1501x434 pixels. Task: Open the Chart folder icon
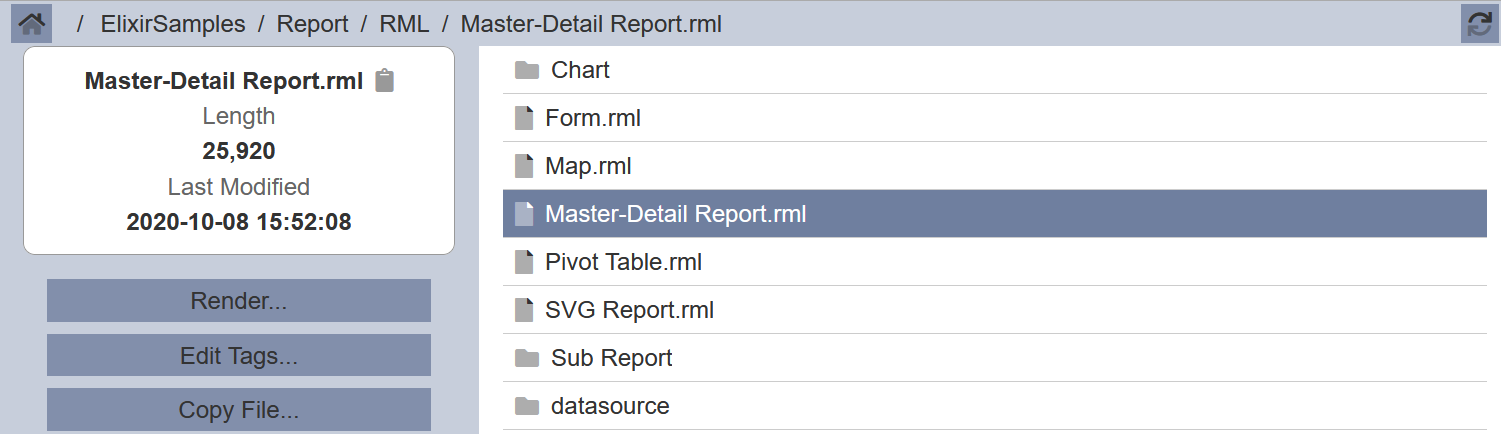coord(526,70)
